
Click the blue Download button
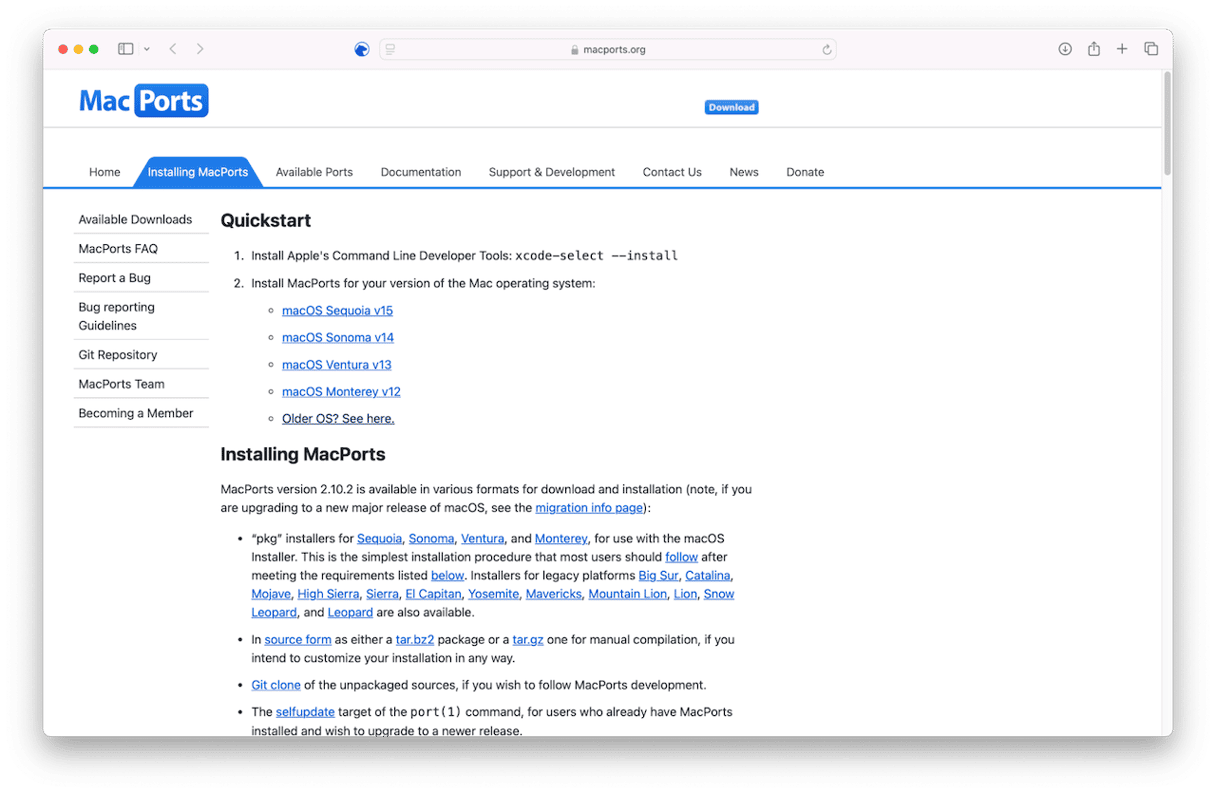coord(731,107)
